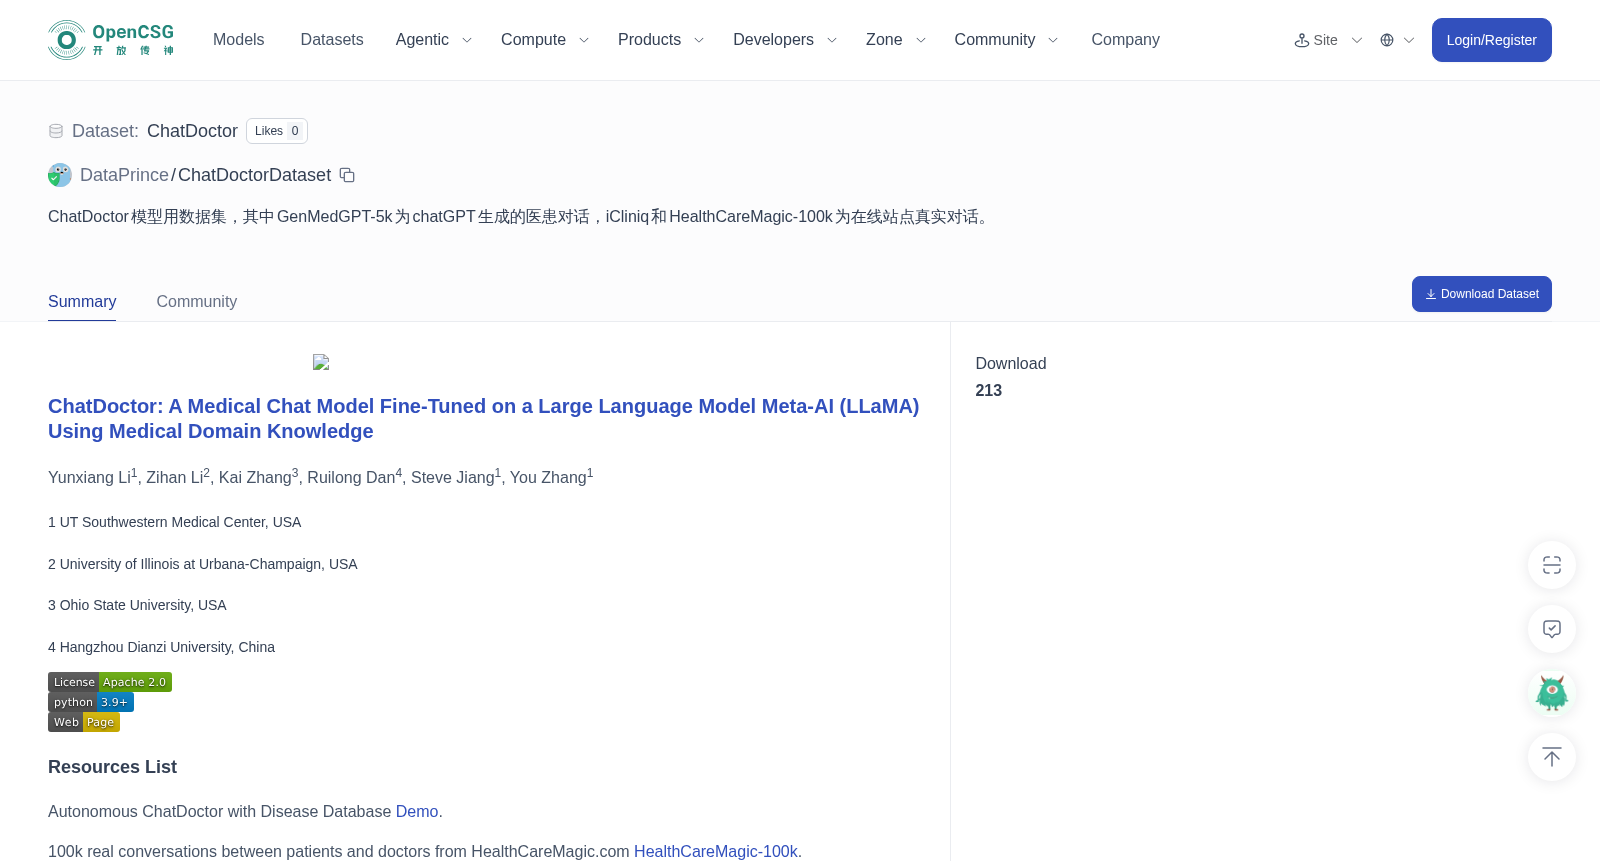Expand the Products dropdown menu

click(x=661, y=40)
